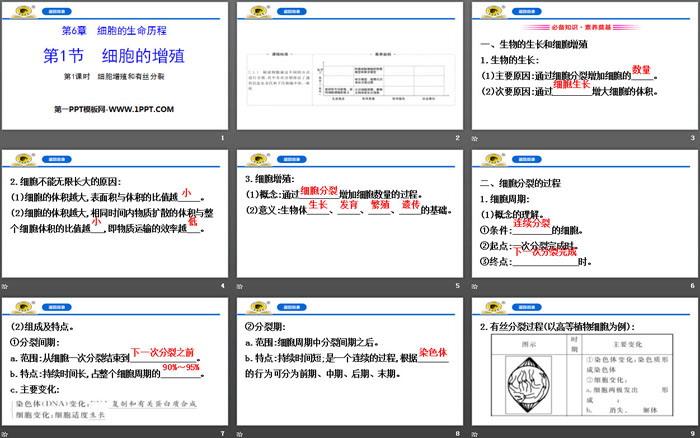Select slide 9 about 有丝分裂过程
The image size is (700, 438).
point(584,362)
